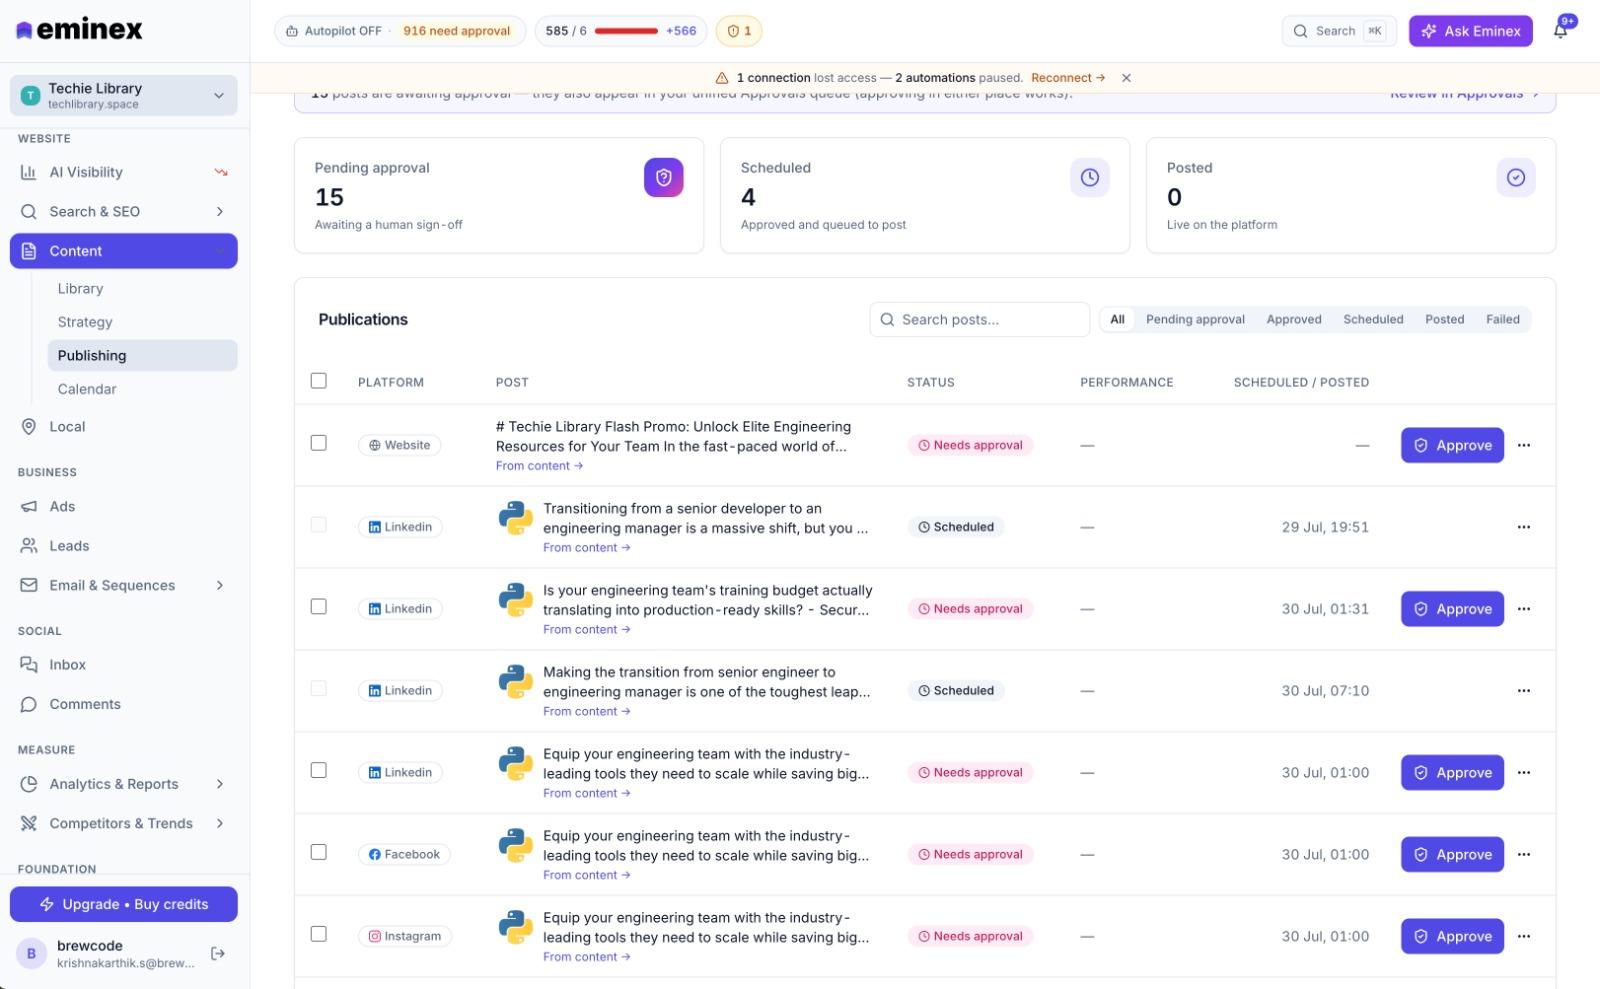Viewport: 1600px width, 989px height.
Task: Click Upgrade • Buy credits button
Action: point(124,904)
